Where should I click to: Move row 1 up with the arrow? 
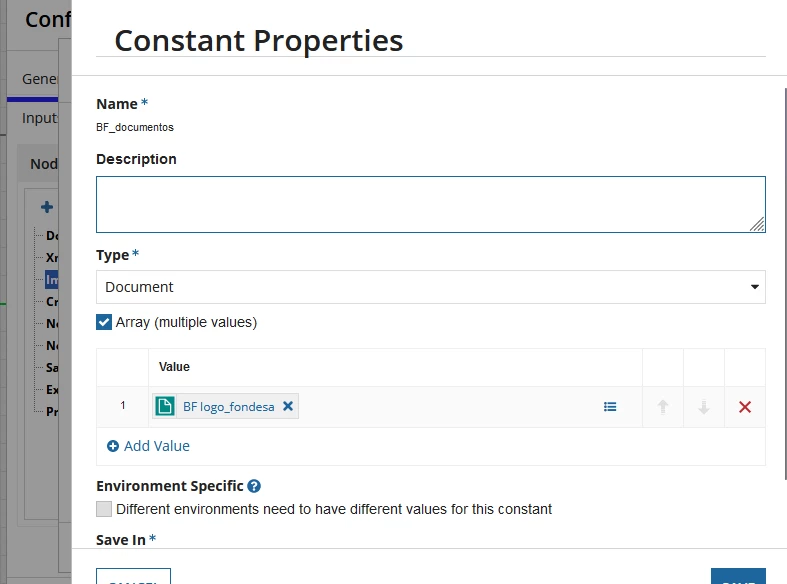click(x=663, y=407)
